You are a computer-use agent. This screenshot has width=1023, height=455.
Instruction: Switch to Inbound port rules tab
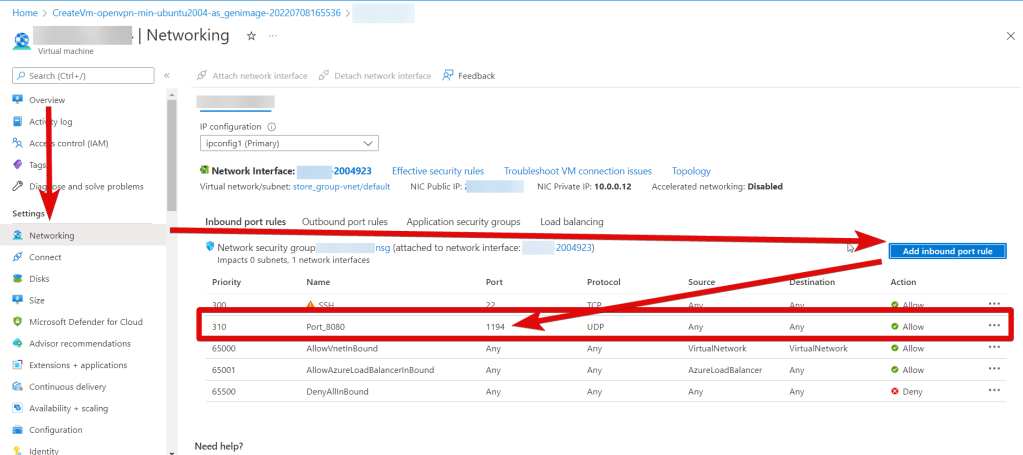coord(245,222)
